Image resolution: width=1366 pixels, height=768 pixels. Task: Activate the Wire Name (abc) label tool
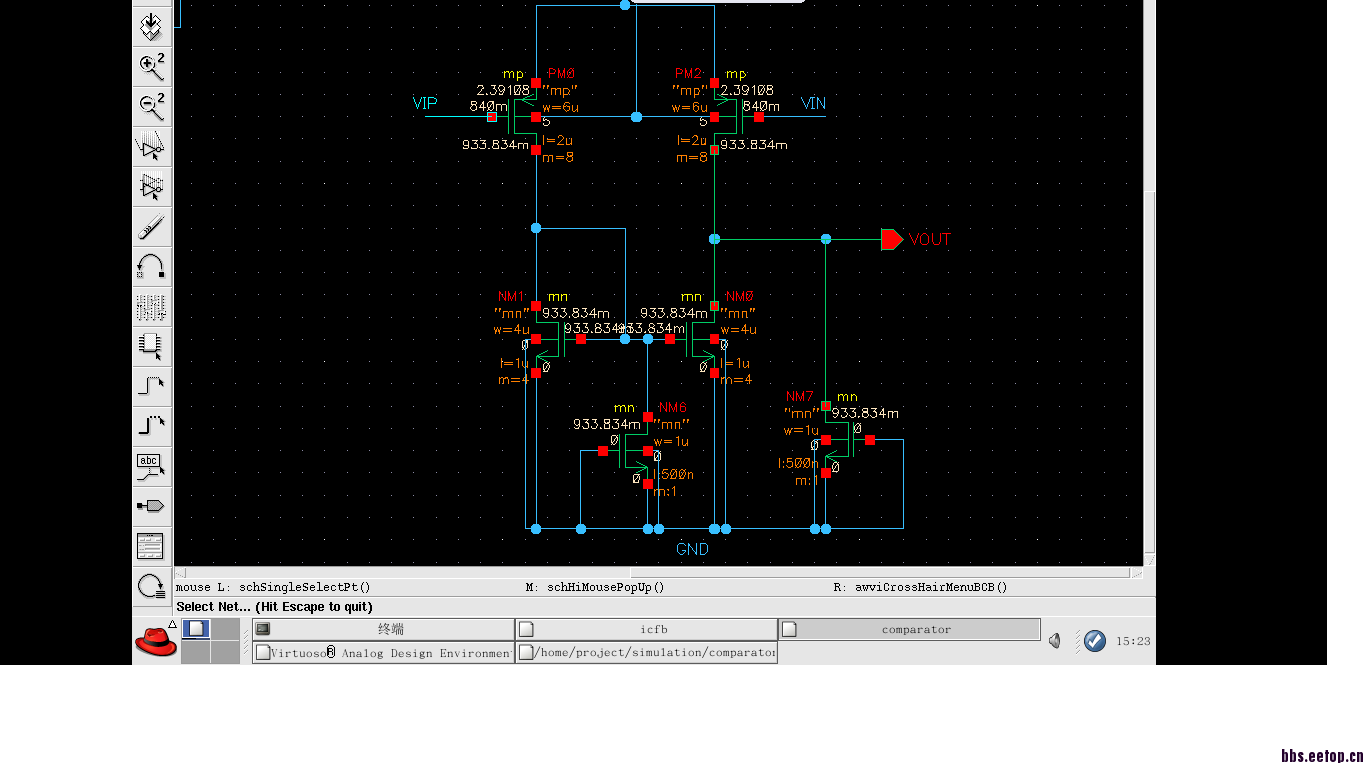[151, 466]
